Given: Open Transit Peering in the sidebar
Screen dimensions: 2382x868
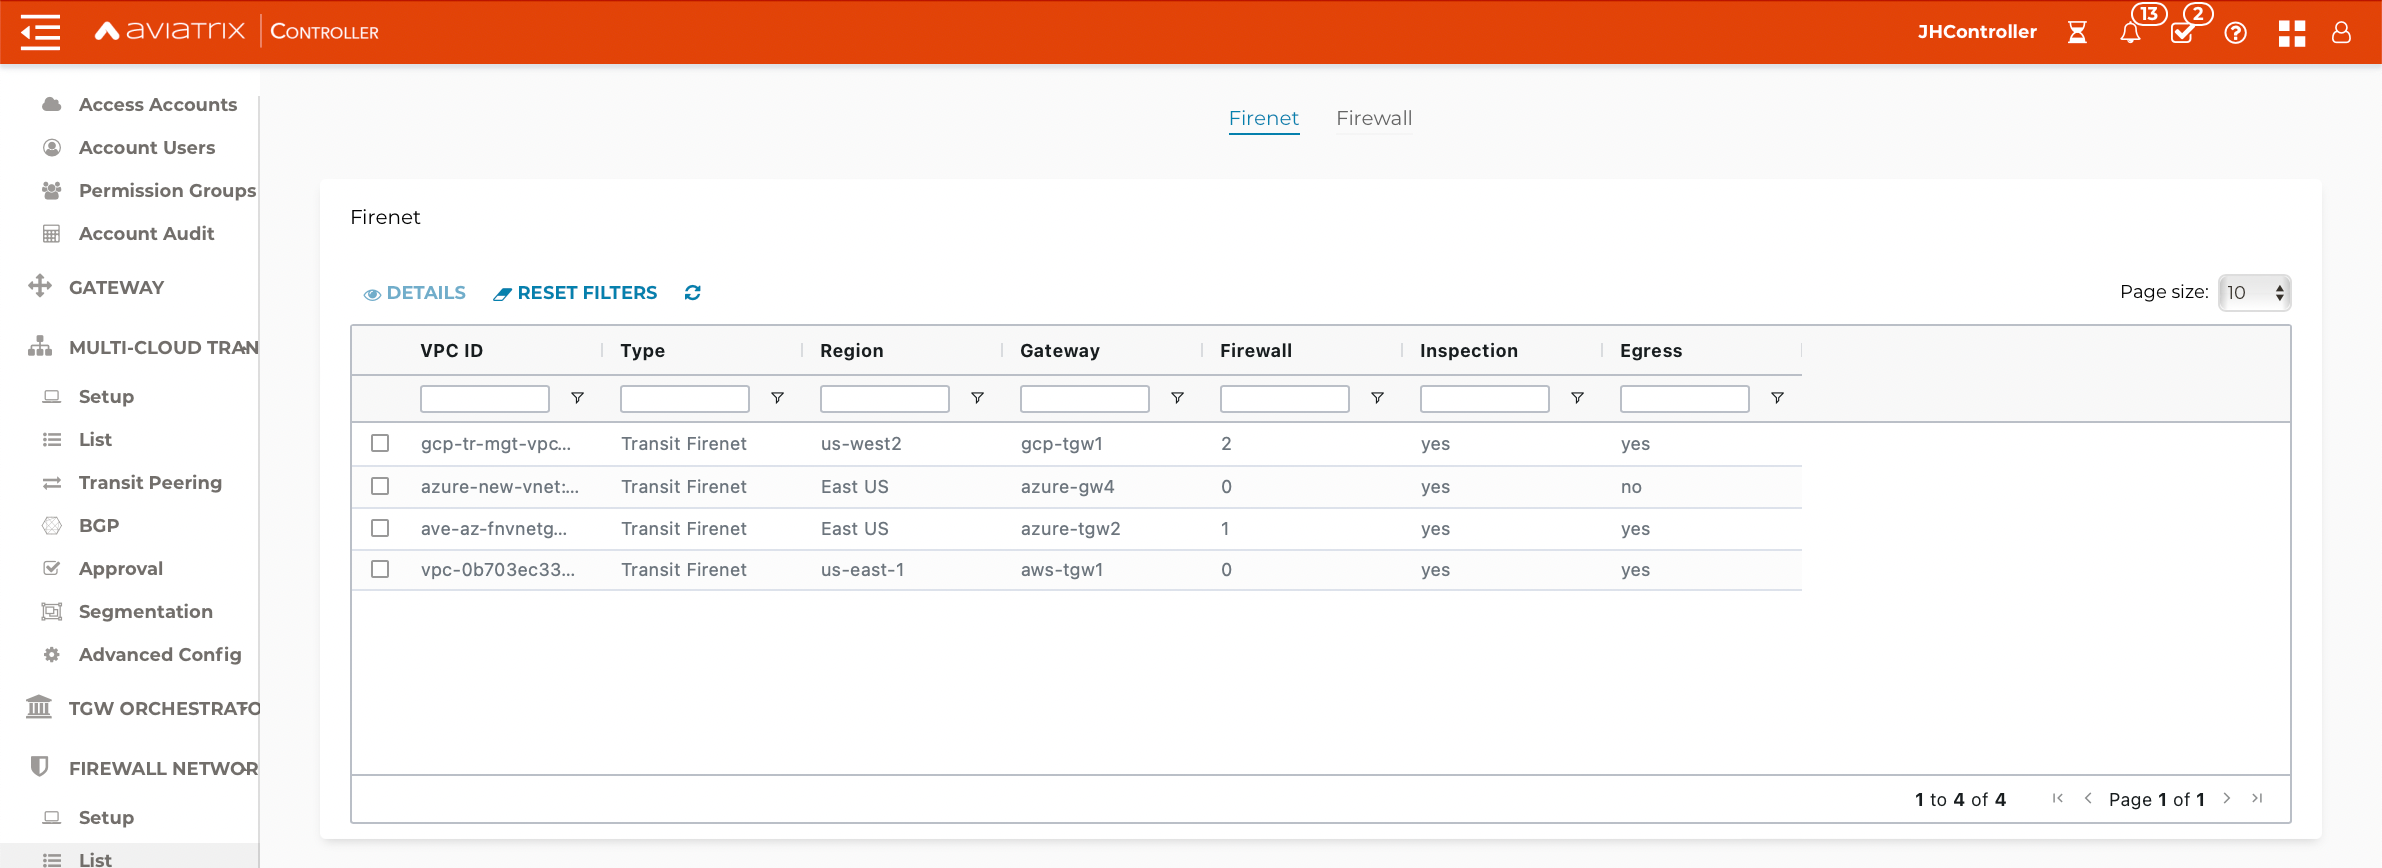Looking at the screenshot, I should (x=150, y=482).
